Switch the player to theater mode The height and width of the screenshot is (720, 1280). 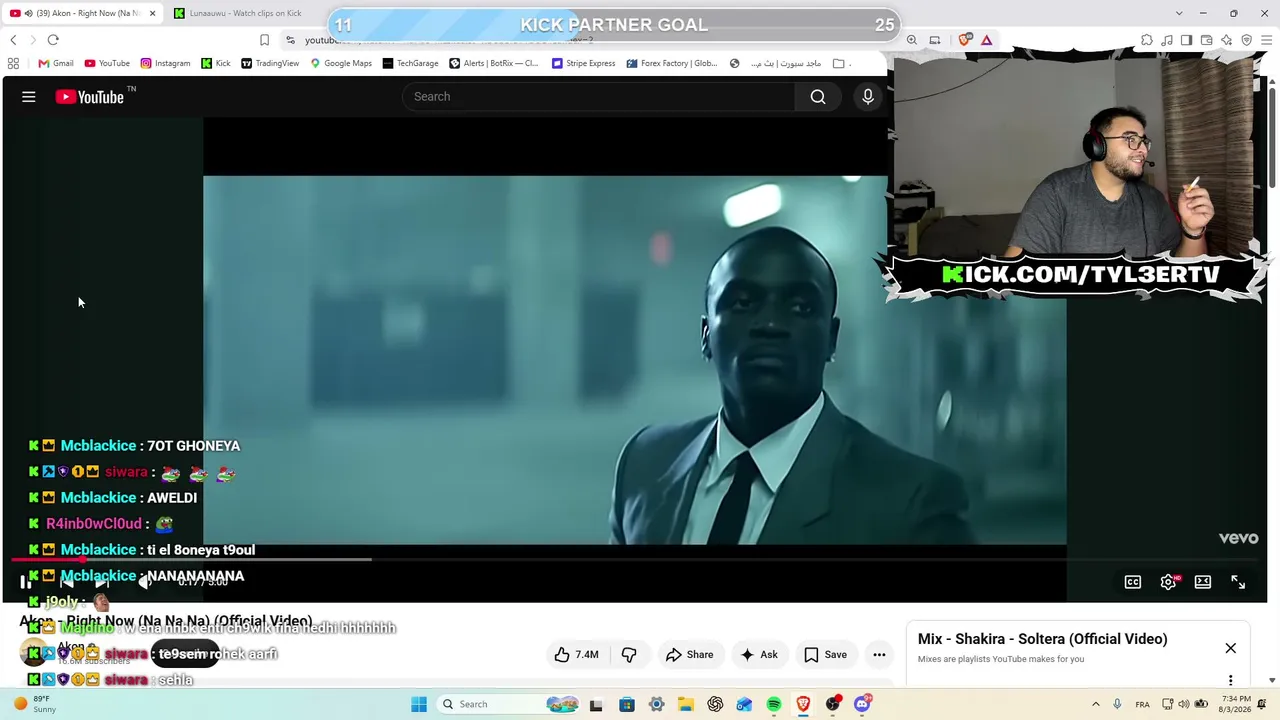click(1203, 582)
